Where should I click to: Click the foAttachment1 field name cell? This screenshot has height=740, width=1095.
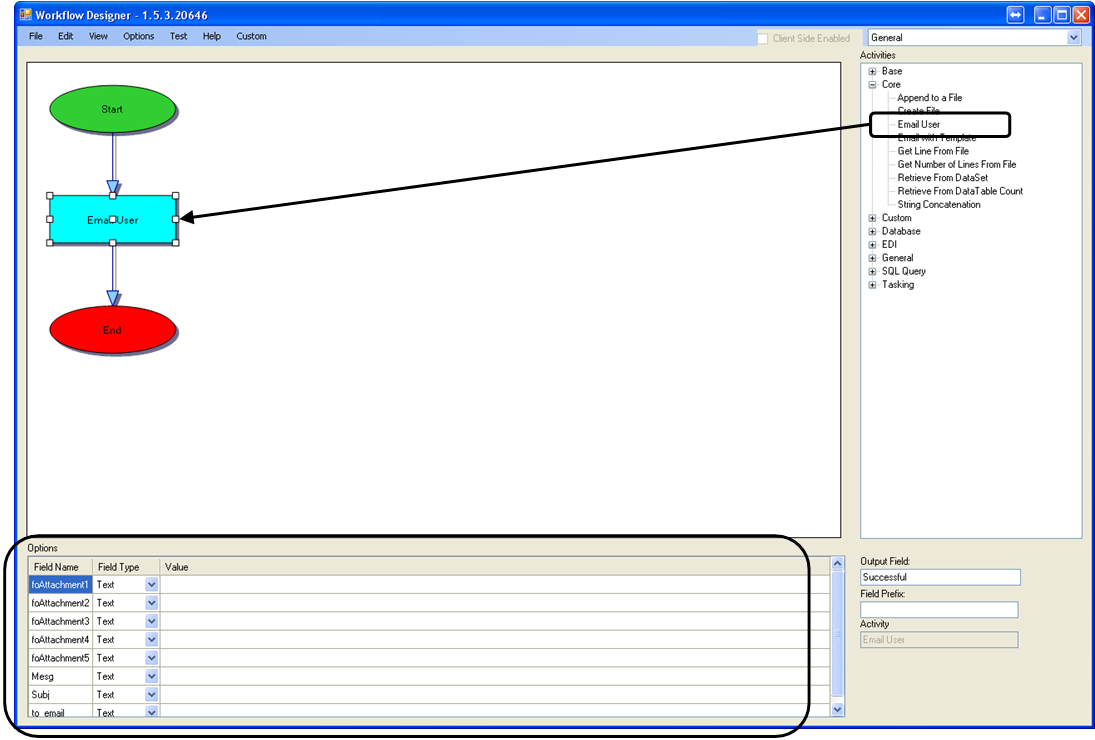pos(60,584)
